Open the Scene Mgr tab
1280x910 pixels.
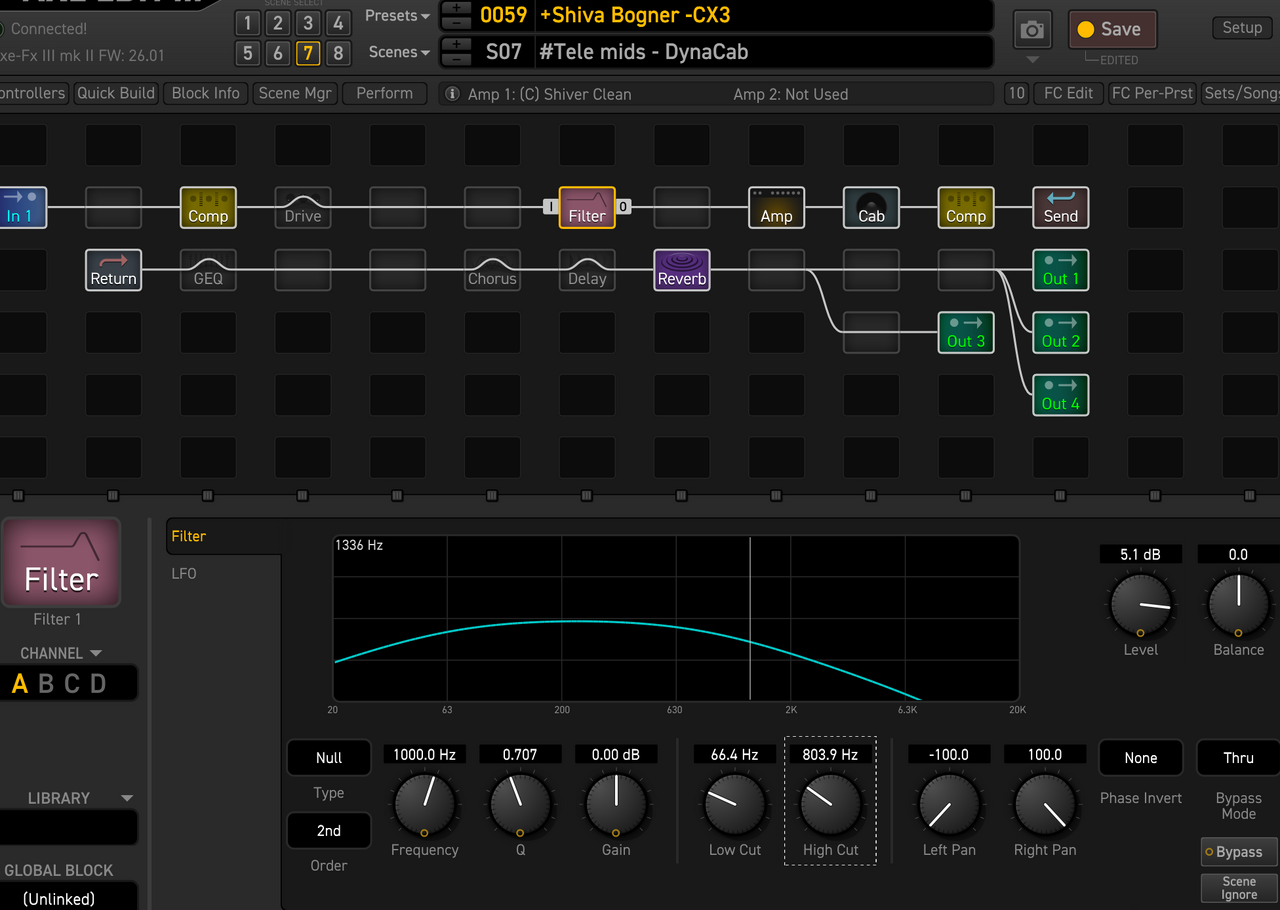[x=295, y=93]
